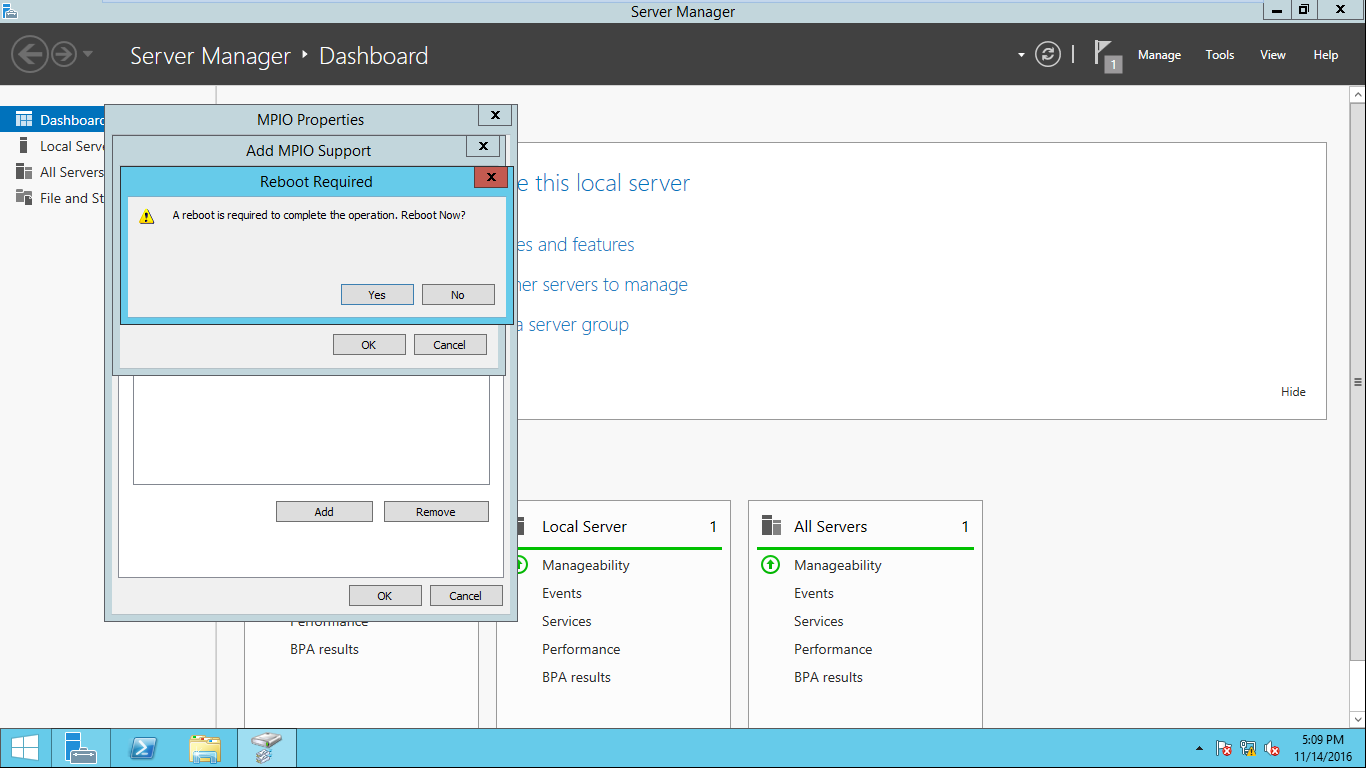Click the Action Center flag in system tray

[x=1223, y=747]
